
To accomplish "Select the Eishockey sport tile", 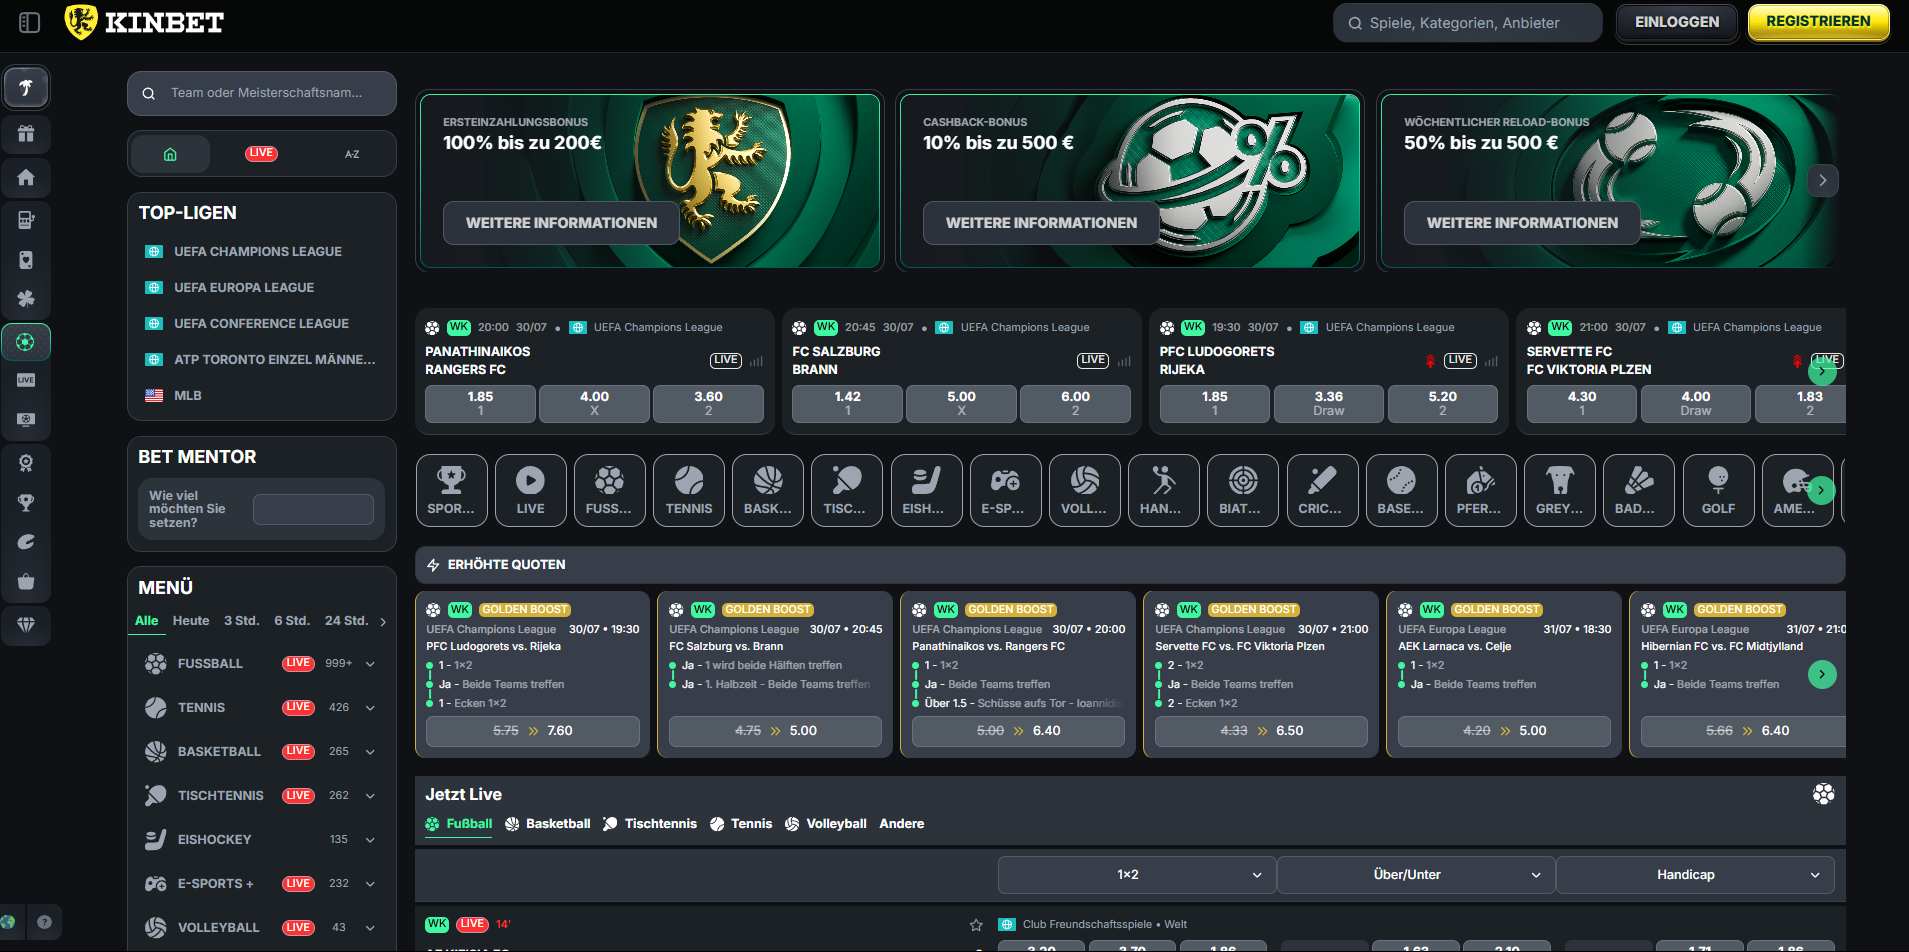I will click(926, 490).
